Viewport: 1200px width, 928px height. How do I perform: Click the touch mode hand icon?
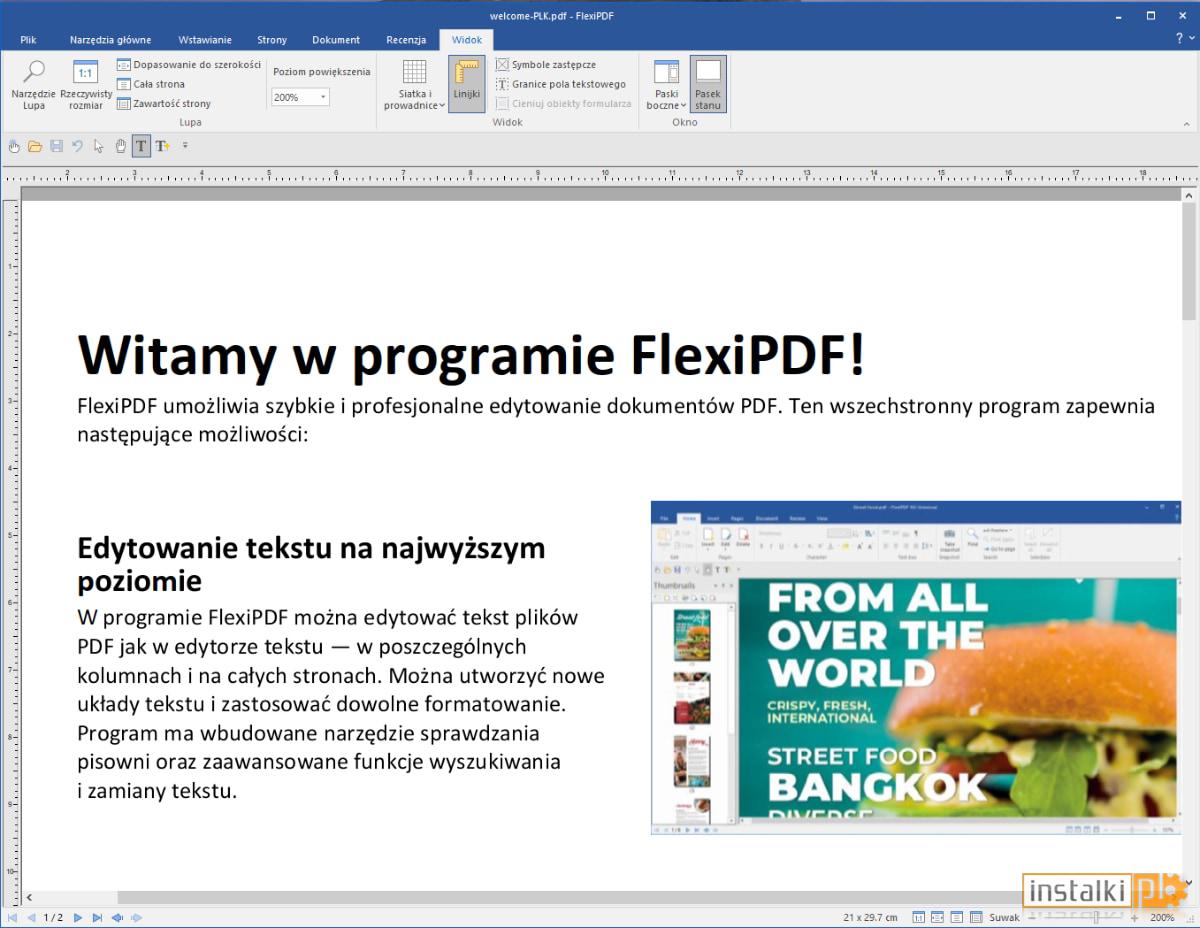click(x=14, y=146)
